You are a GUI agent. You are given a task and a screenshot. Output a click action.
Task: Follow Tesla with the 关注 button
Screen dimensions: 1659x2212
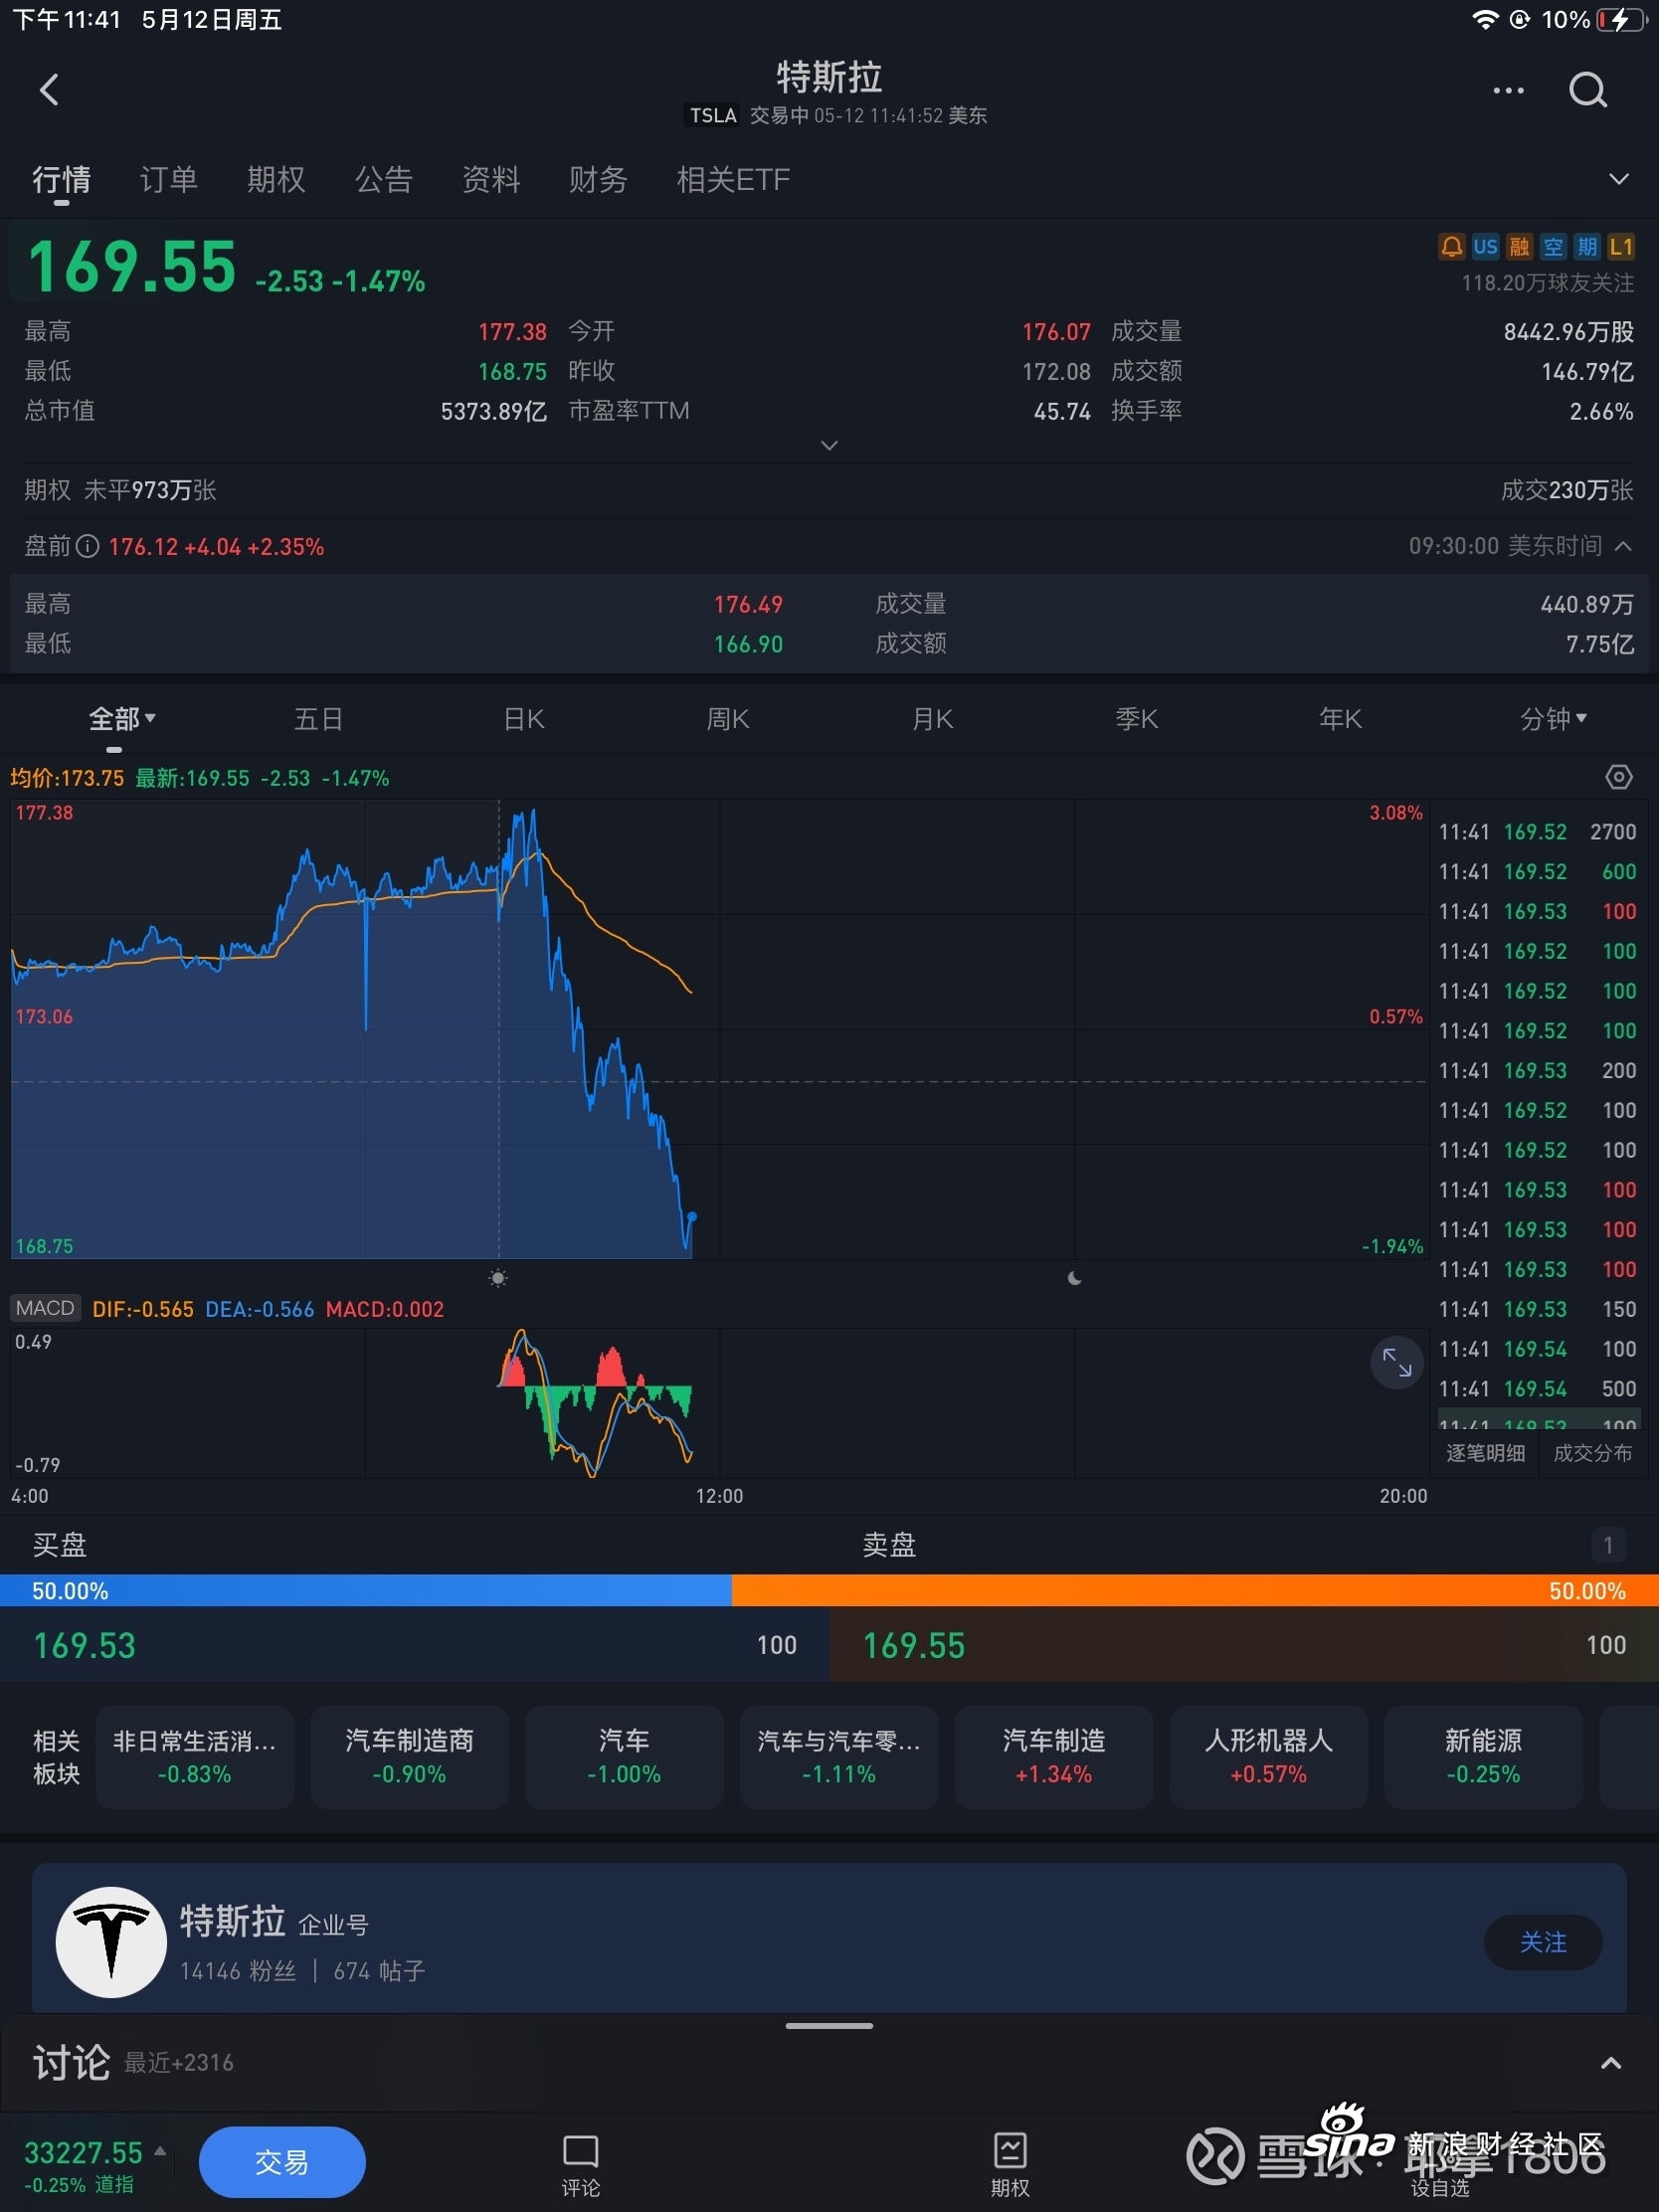tap(1543, 1942)
